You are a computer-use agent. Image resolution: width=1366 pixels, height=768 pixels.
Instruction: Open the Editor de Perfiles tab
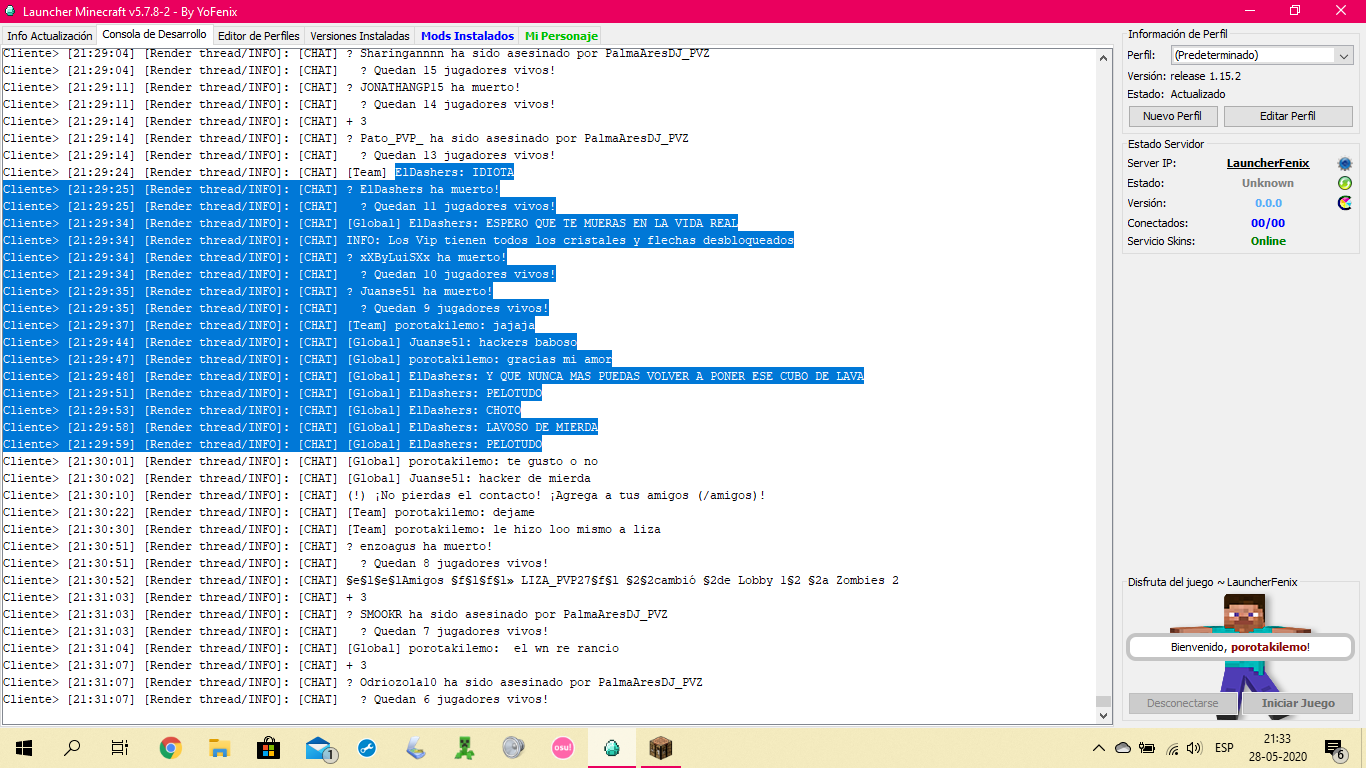coord(258,36)
